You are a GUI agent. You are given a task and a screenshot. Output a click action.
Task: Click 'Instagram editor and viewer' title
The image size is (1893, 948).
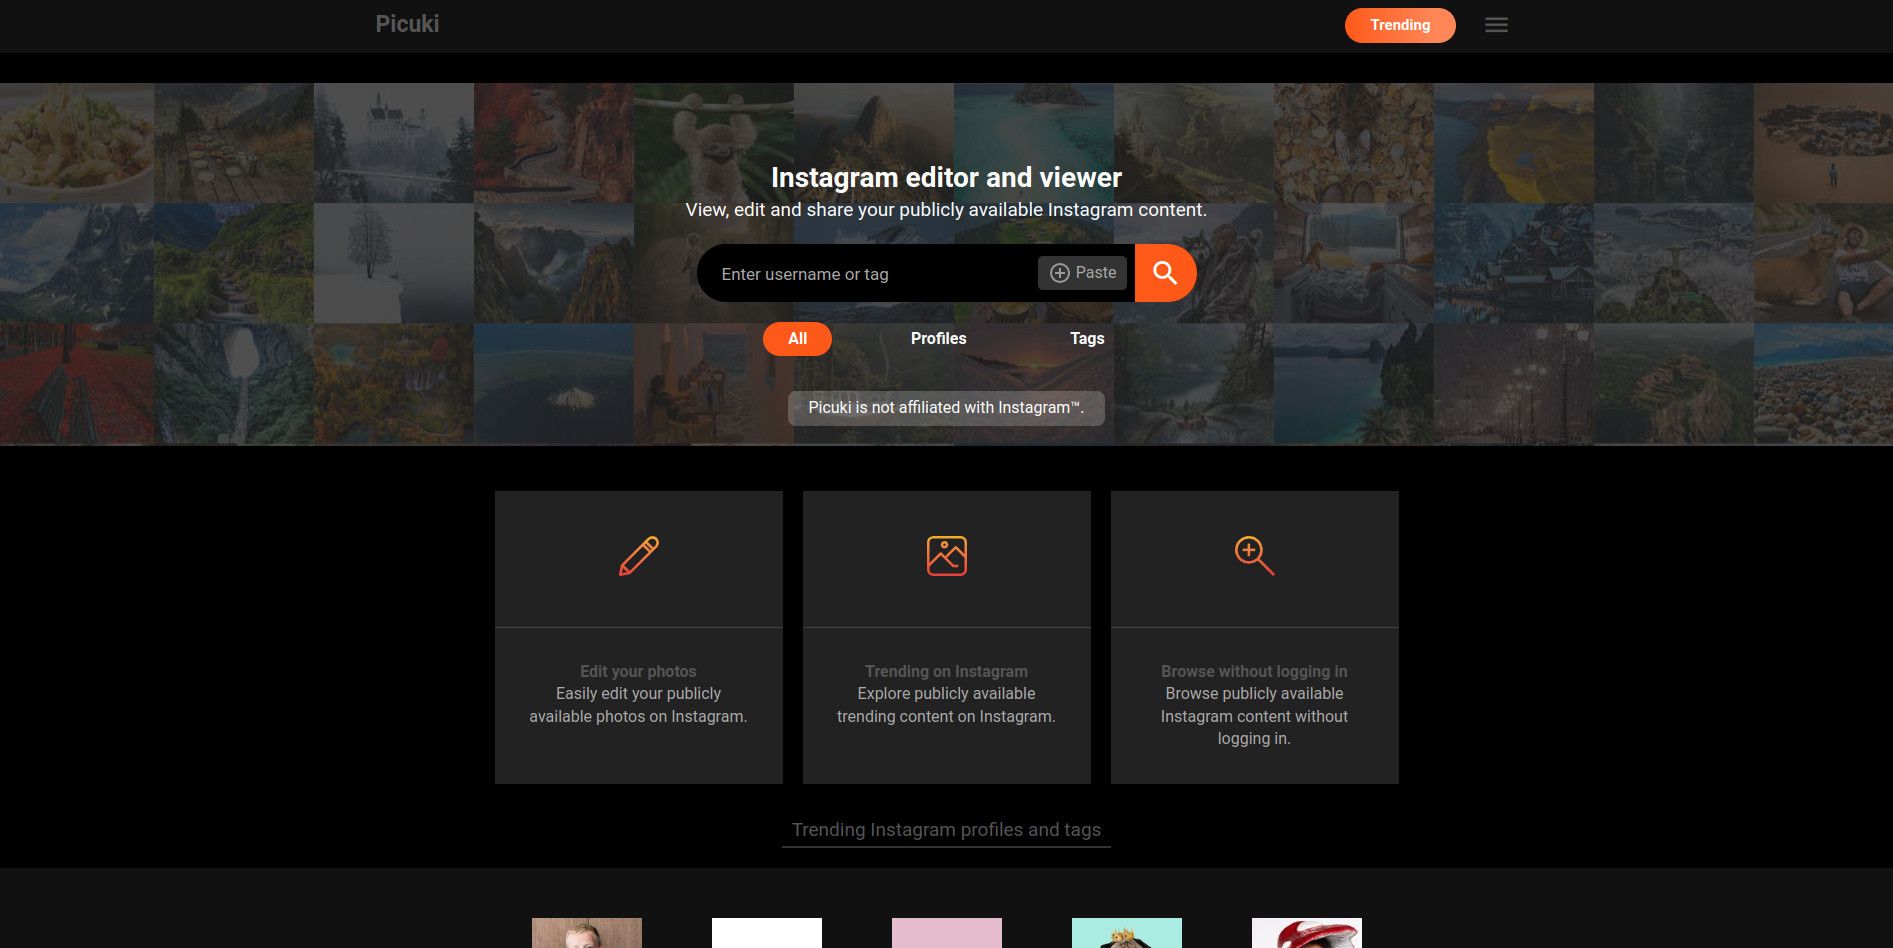(x=946, y=177)
